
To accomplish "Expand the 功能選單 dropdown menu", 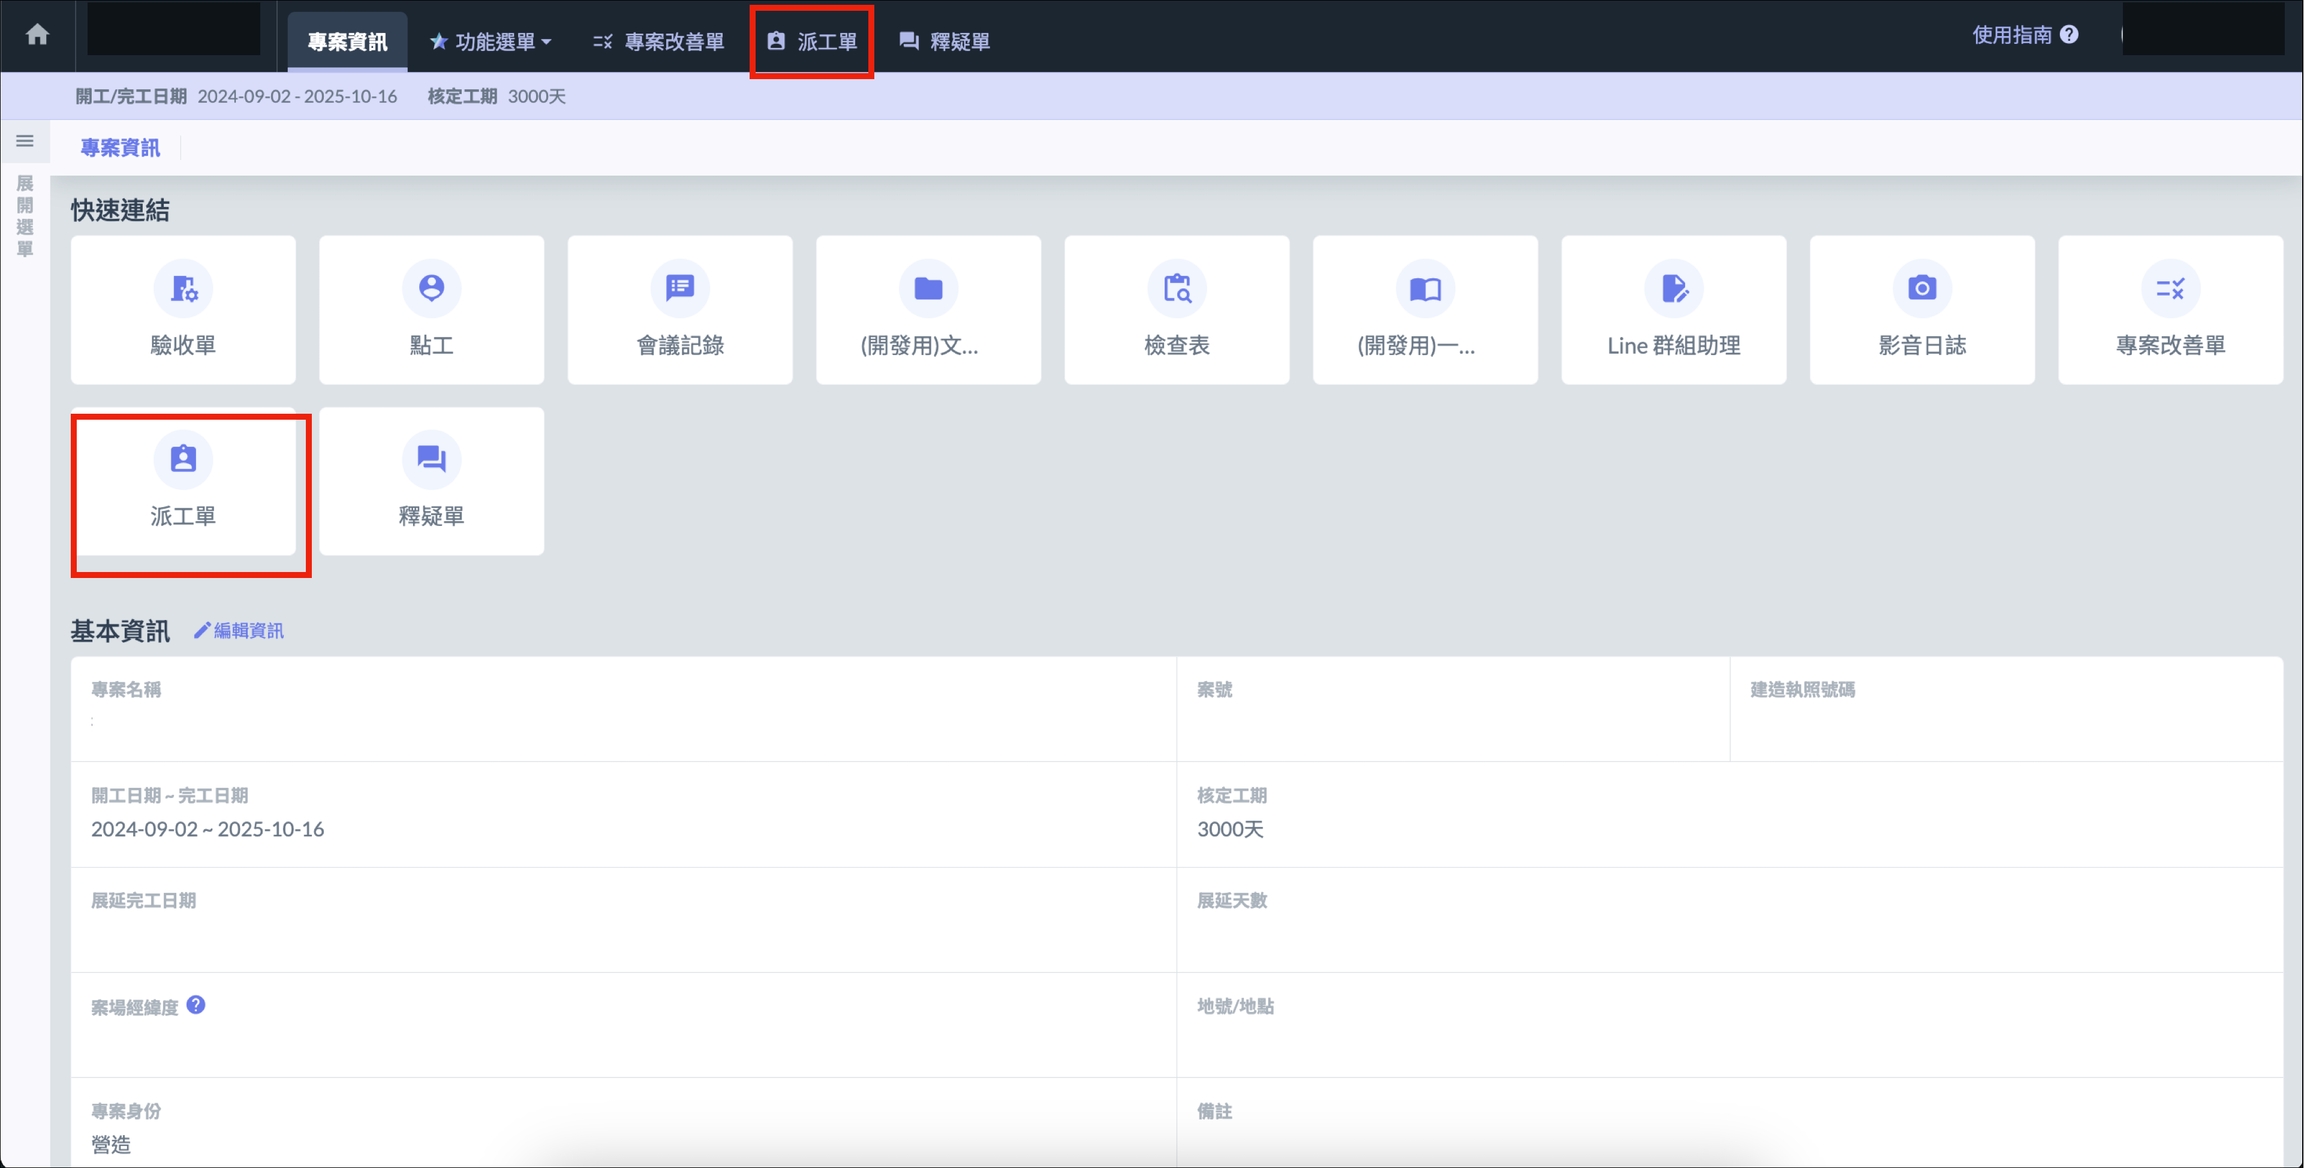I will tap(491, 42).
